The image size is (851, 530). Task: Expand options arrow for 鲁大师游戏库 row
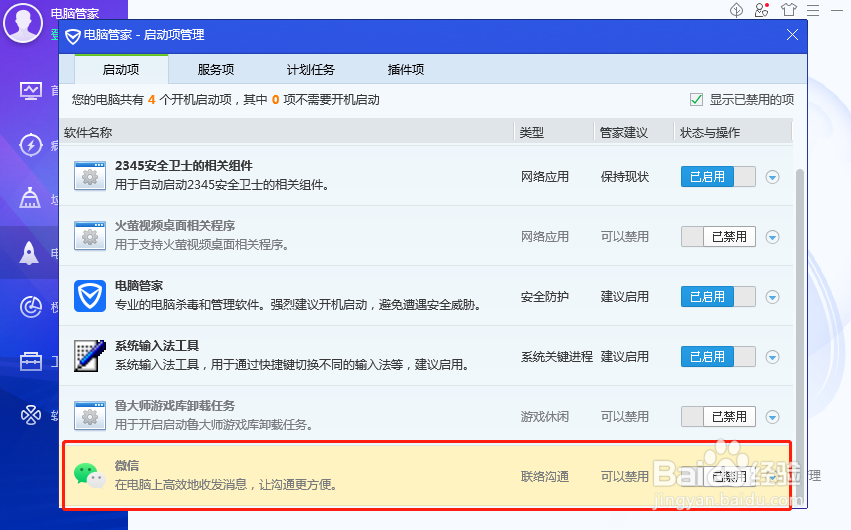point(772,417)
